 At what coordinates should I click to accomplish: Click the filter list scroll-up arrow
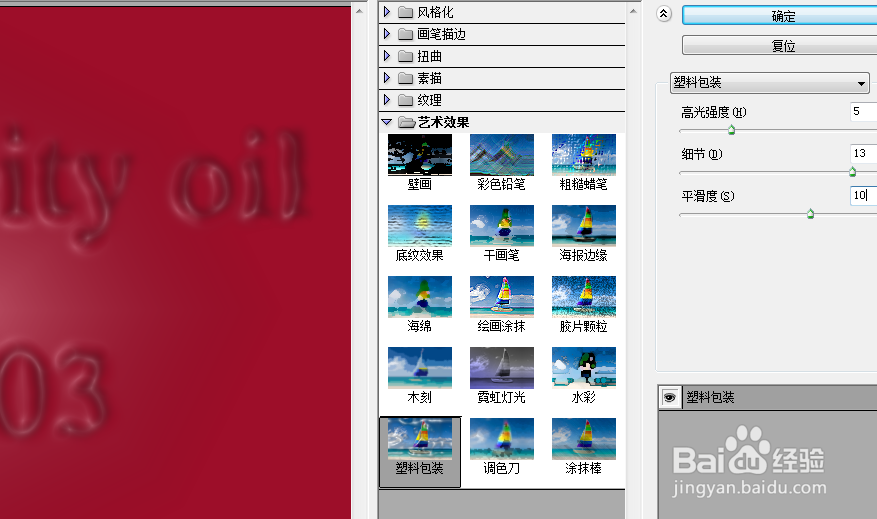(x=633, y=12)
